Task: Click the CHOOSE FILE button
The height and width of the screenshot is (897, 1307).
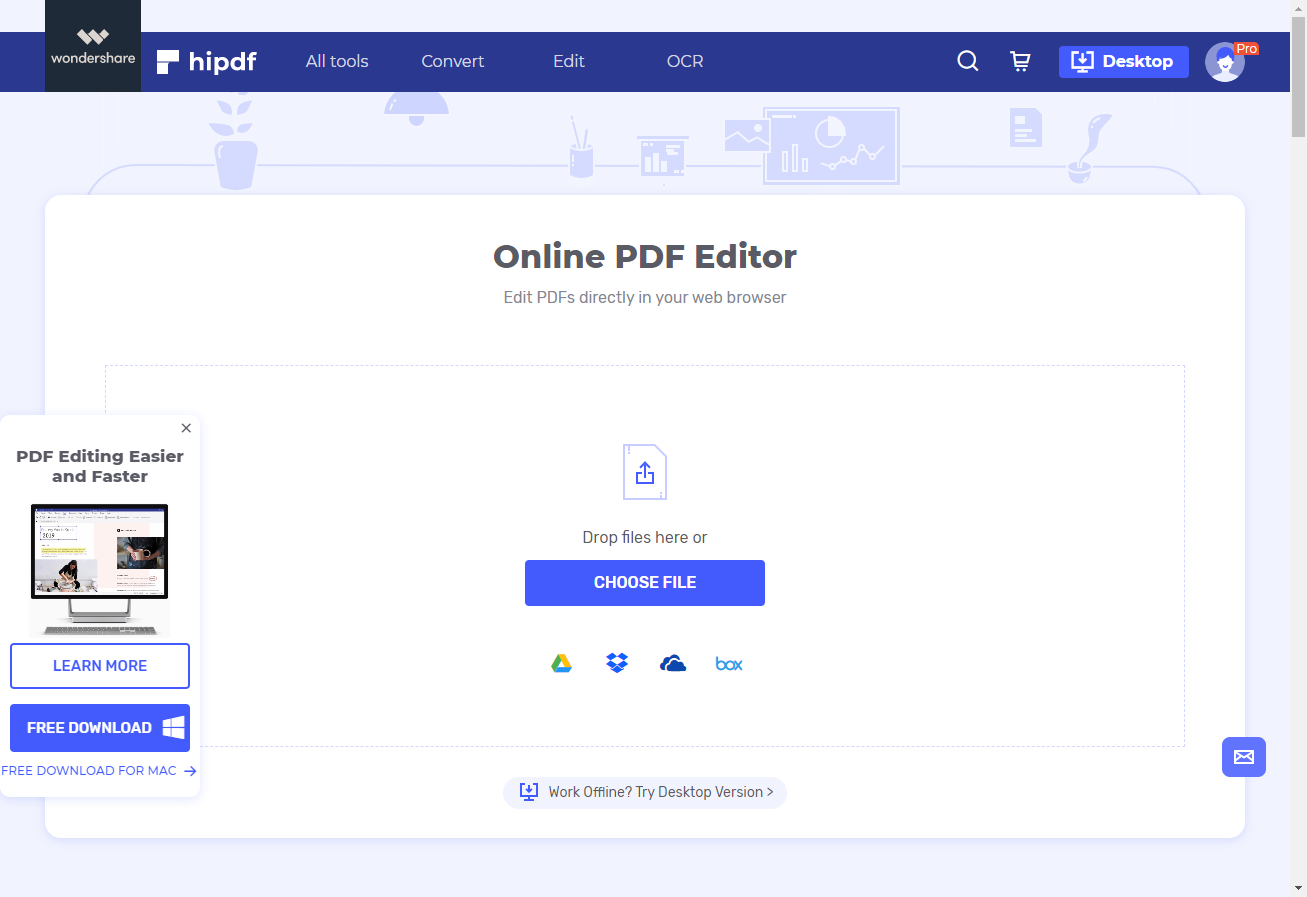Action: [x=645, y=583]
